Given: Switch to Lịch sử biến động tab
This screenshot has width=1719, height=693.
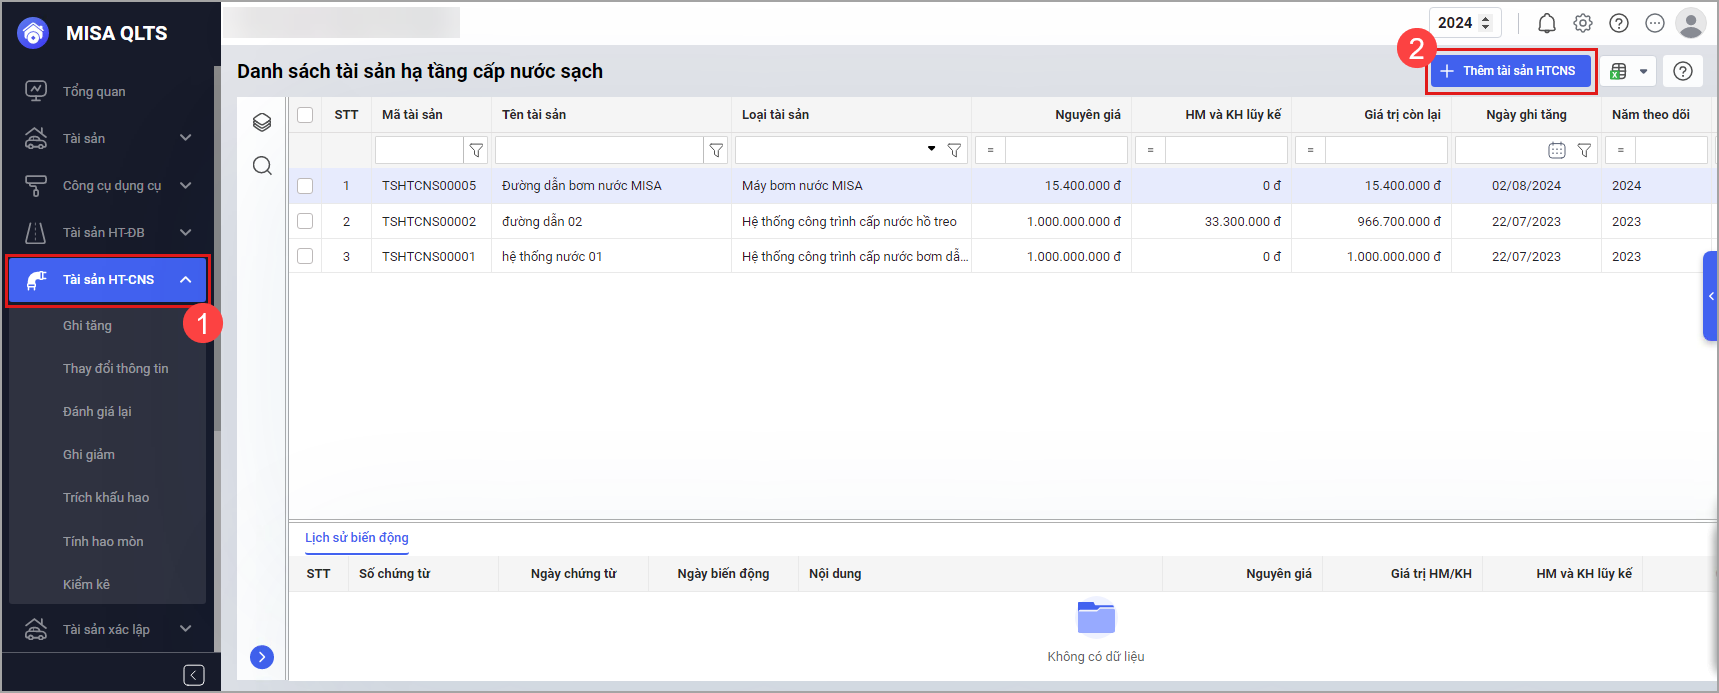Looking at the screenshot, I should [x=357, y=538].
